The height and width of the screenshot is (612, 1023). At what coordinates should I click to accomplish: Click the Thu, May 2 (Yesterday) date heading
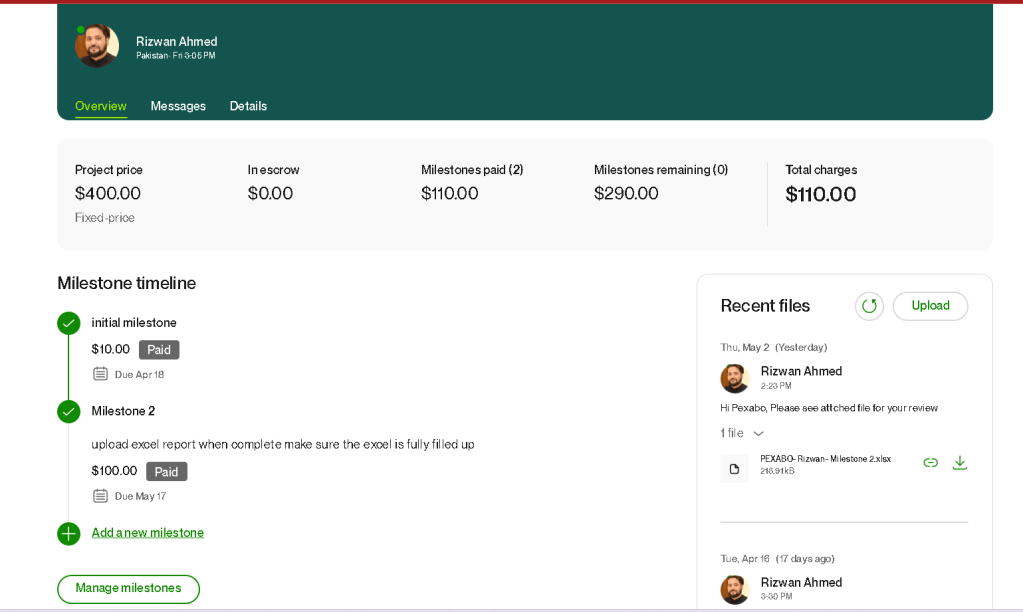[774, 347]
